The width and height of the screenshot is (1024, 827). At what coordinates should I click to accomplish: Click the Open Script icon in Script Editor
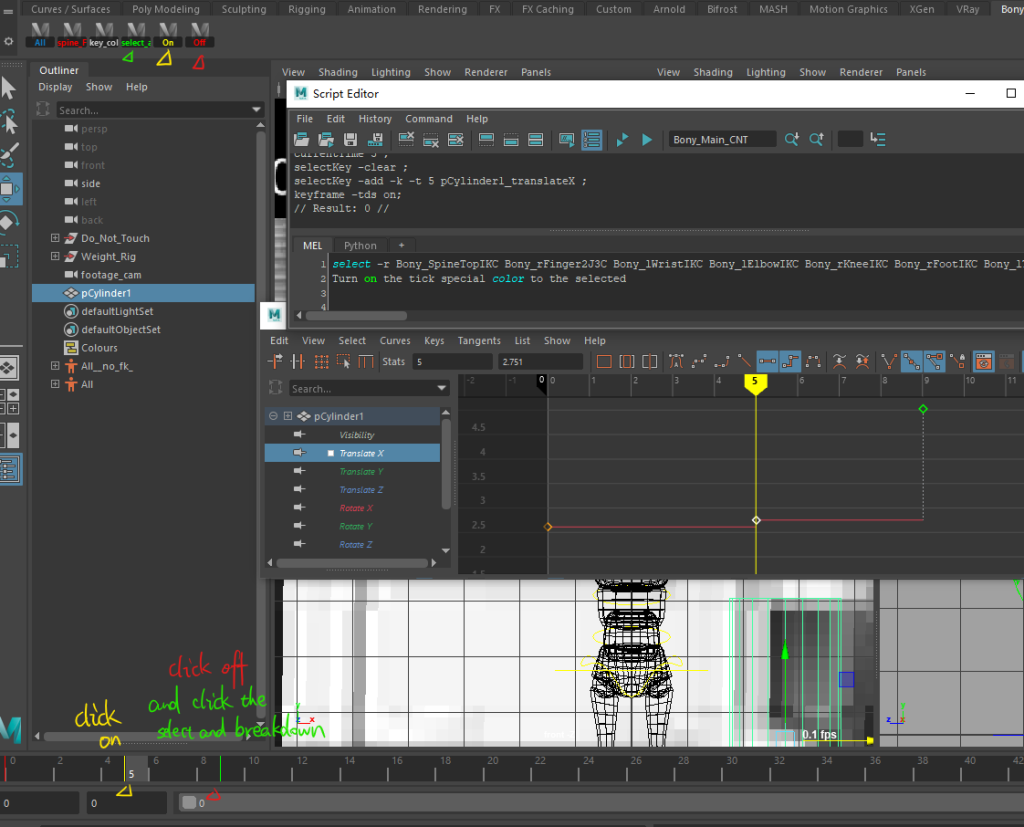tap(301, 139)
